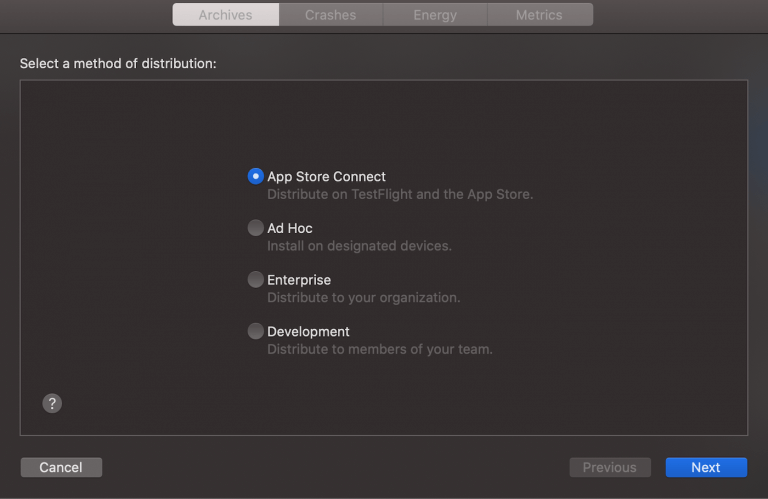Click the "Enterprise" option label text
The width and height of the screenshot is (768, 499).
[299, 280]
